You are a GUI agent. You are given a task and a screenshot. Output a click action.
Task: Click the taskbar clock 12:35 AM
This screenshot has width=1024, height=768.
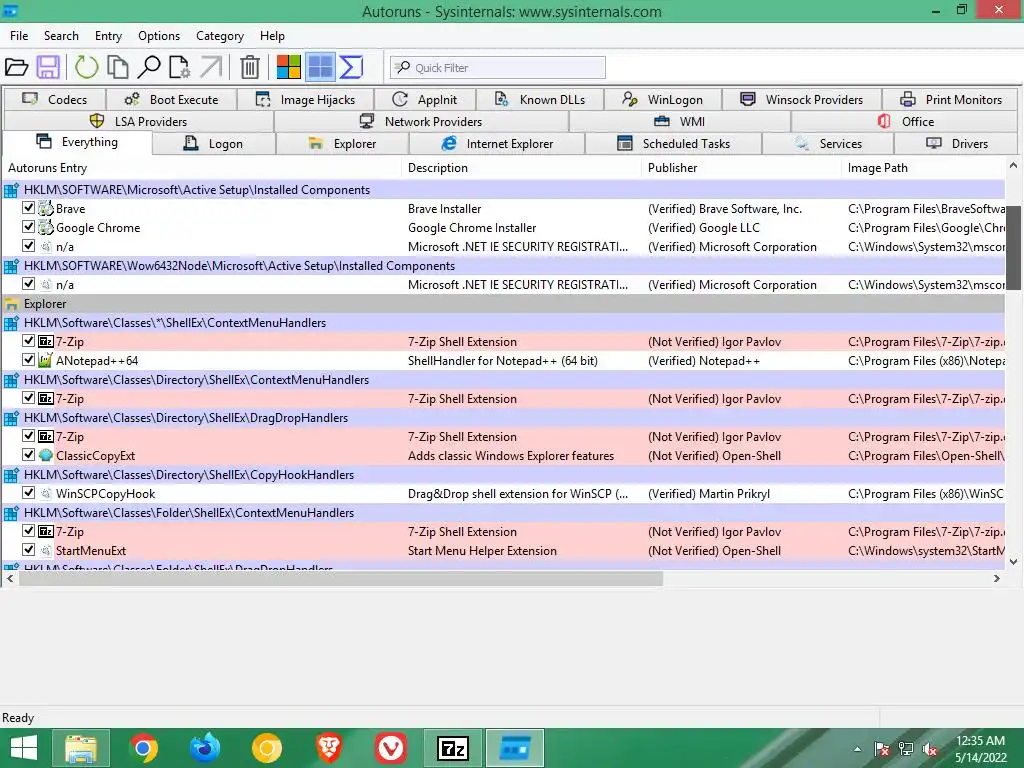[x=980, y=741]
